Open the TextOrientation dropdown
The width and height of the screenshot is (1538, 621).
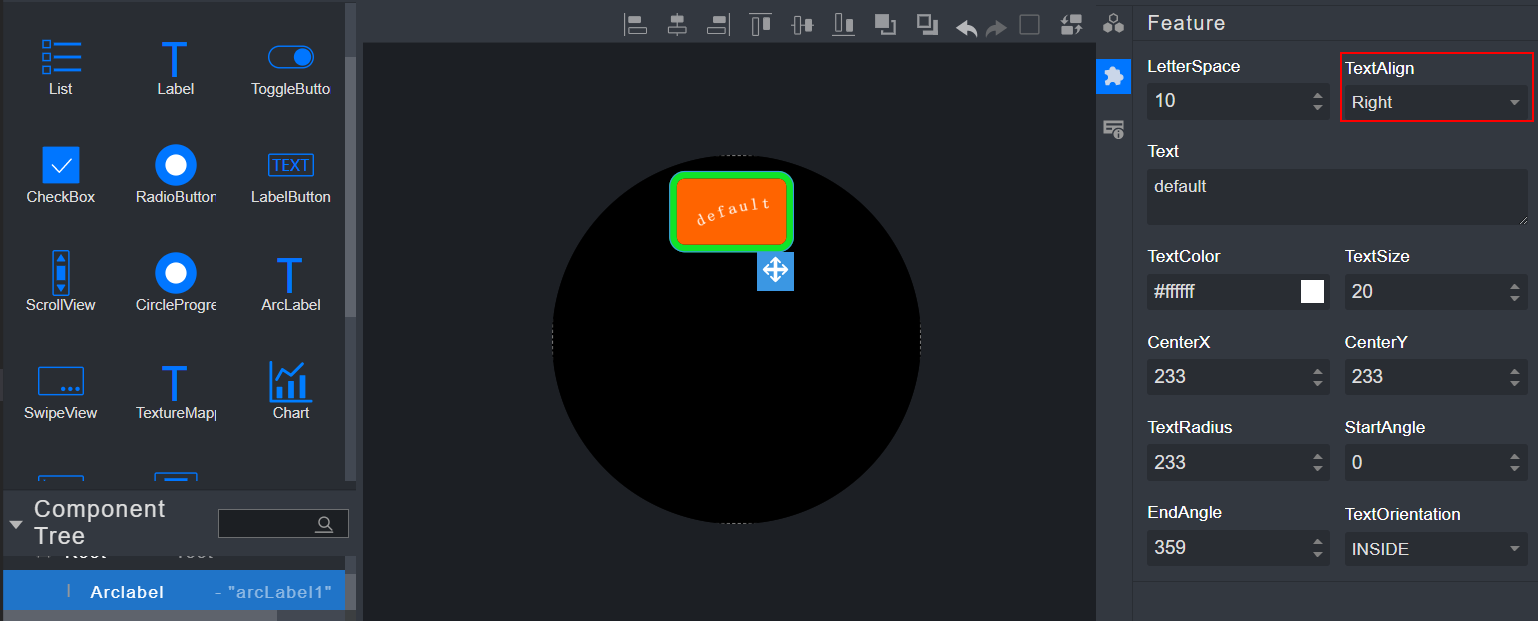click(1435, 549)
